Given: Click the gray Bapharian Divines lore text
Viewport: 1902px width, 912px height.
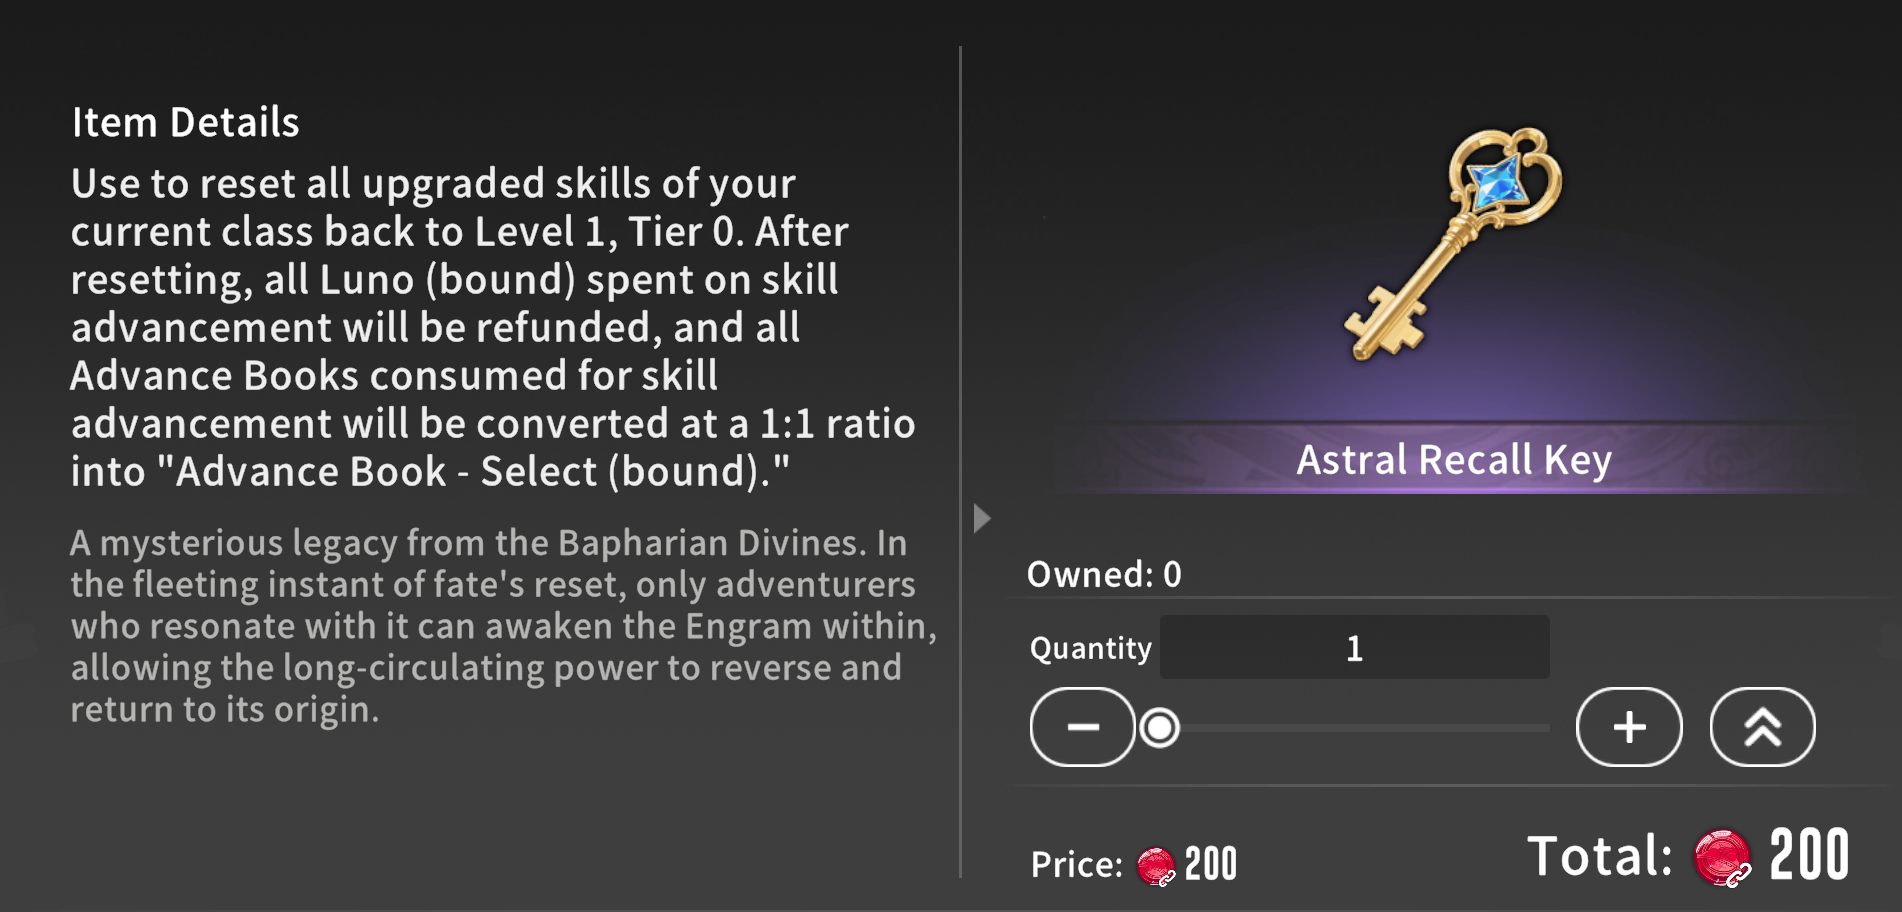Looking at the screenshot, I should coord(504,626).
